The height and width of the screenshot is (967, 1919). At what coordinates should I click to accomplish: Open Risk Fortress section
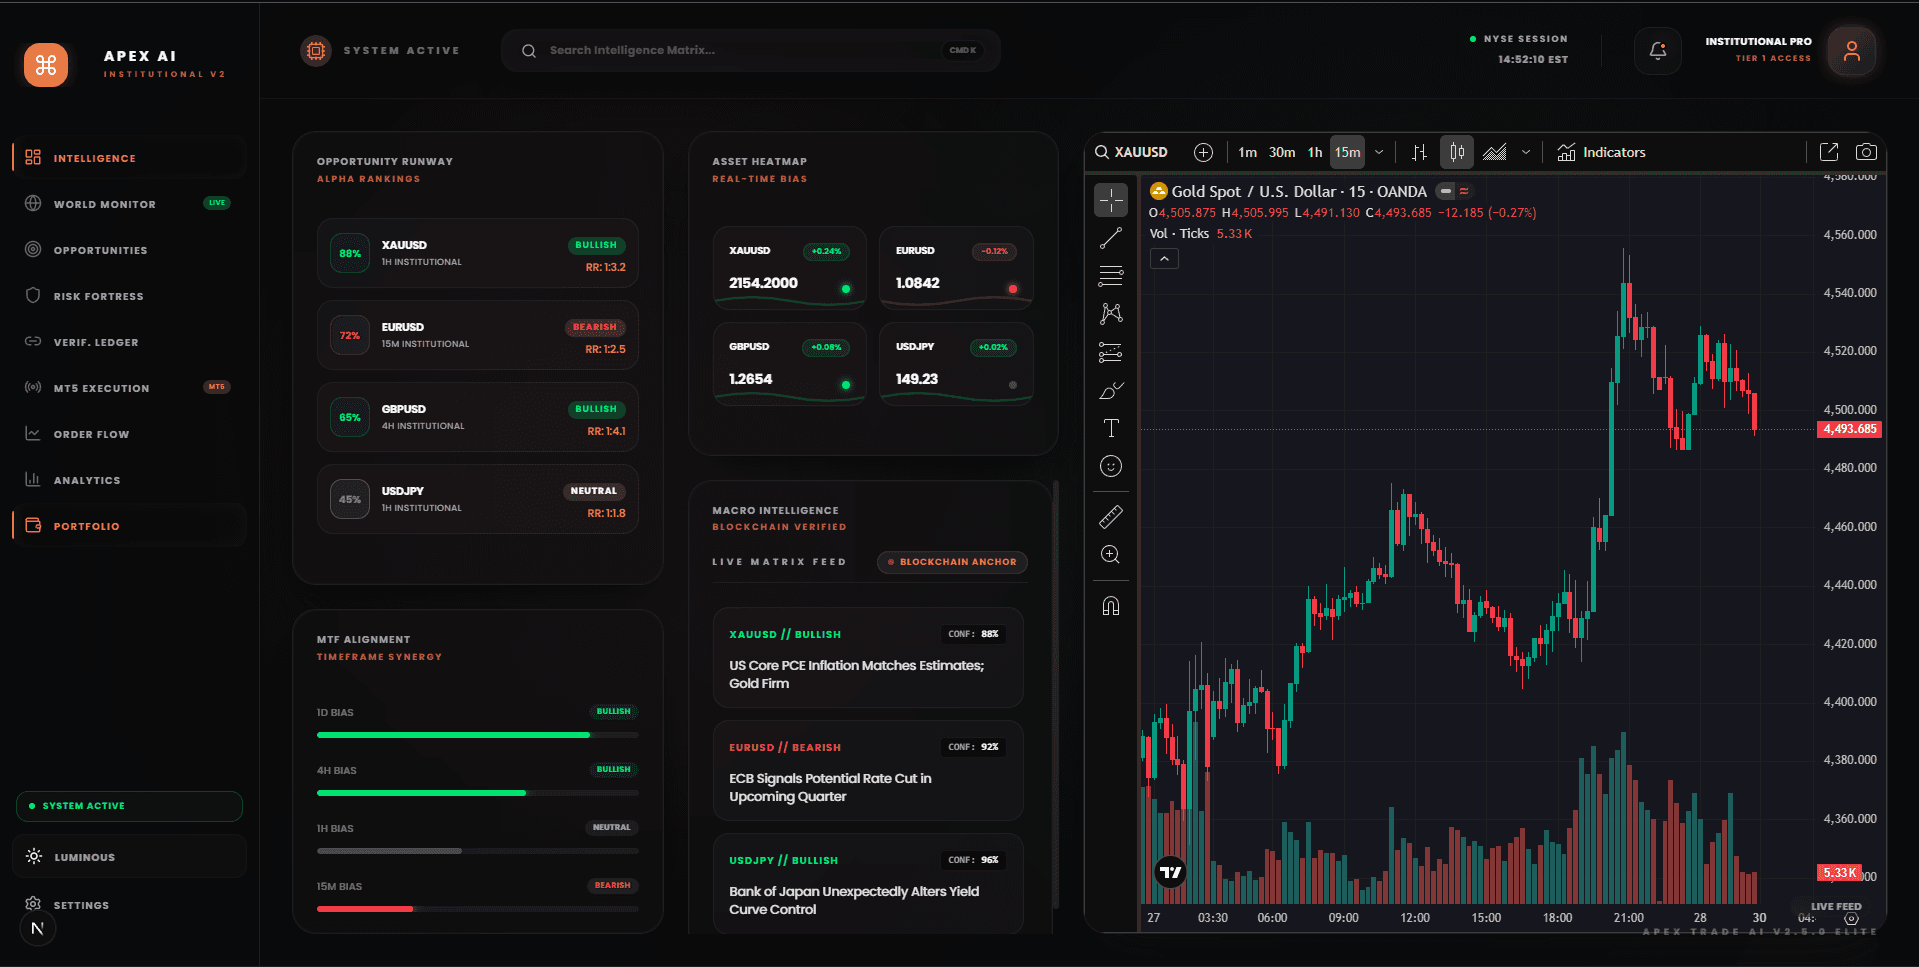130,296
